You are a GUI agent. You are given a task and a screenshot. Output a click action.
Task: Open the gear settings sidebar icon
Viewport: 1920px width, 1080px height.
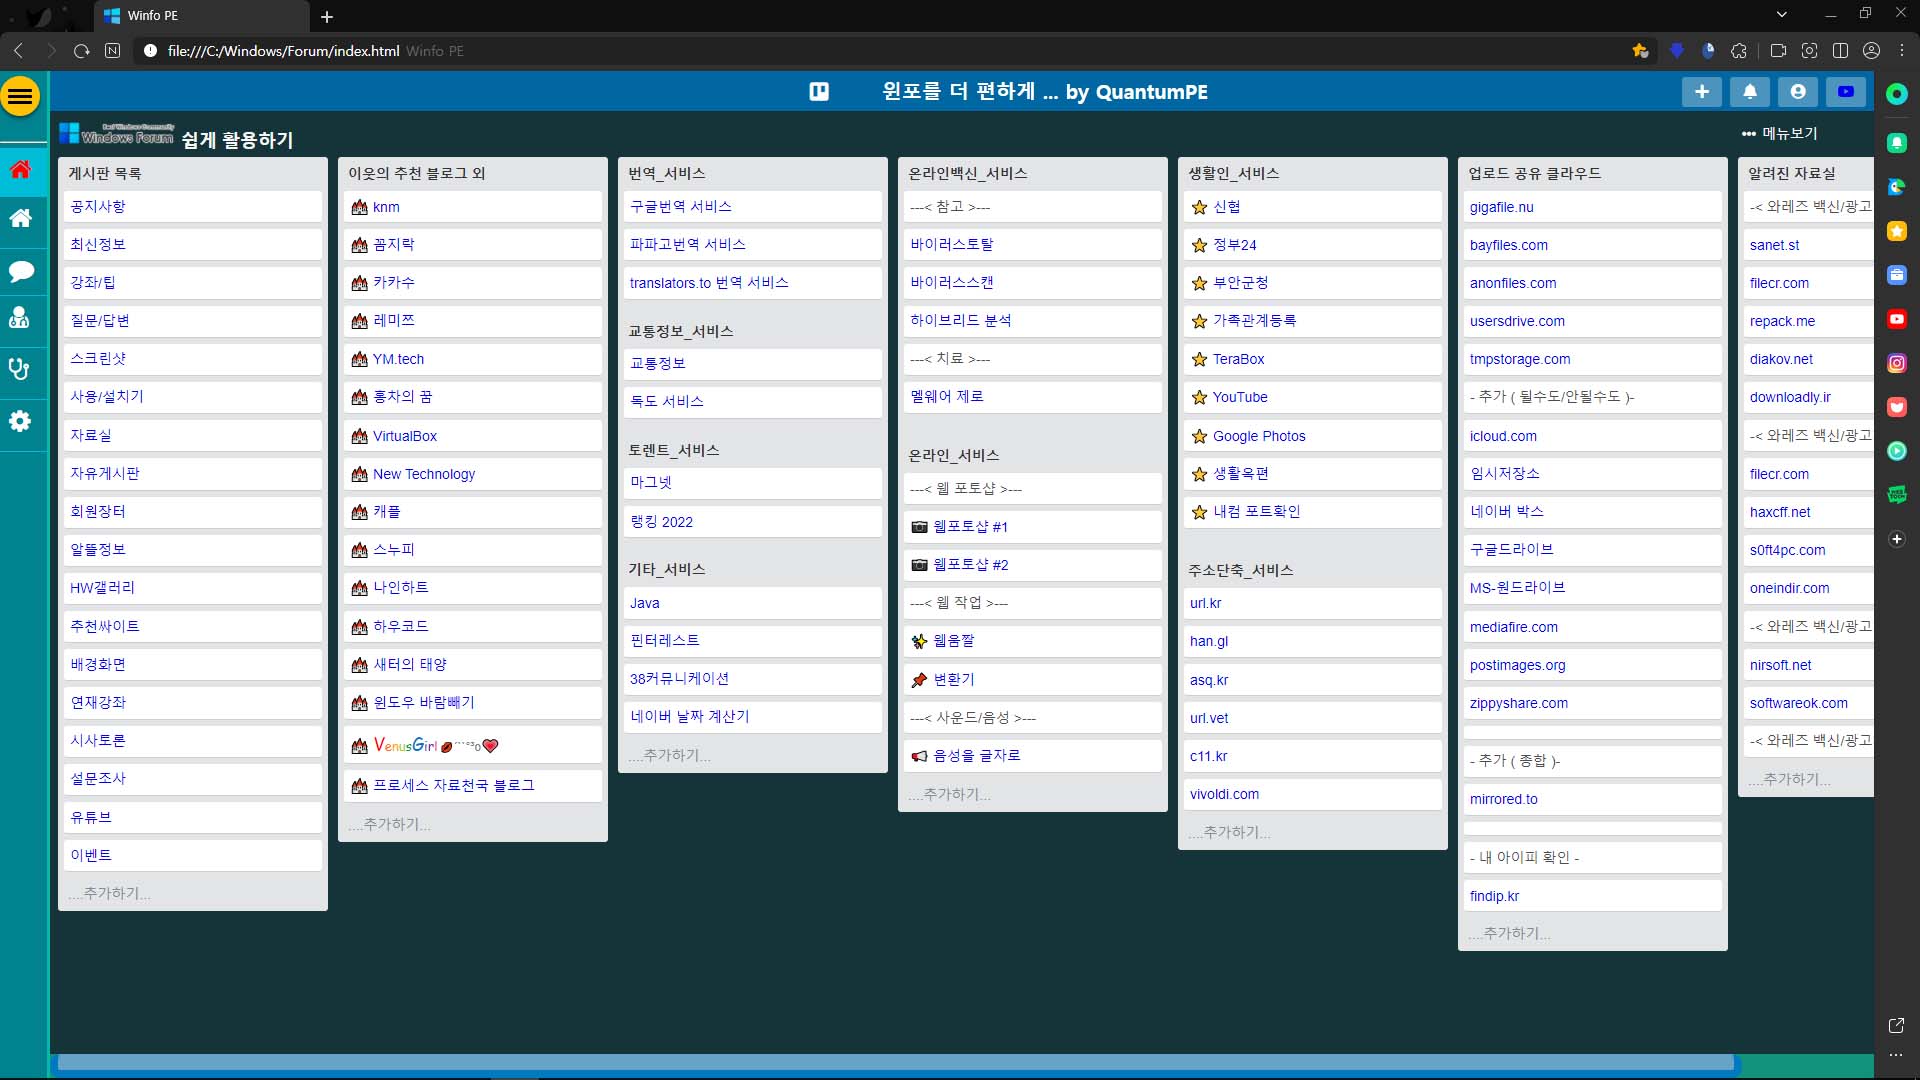point(19,421)
